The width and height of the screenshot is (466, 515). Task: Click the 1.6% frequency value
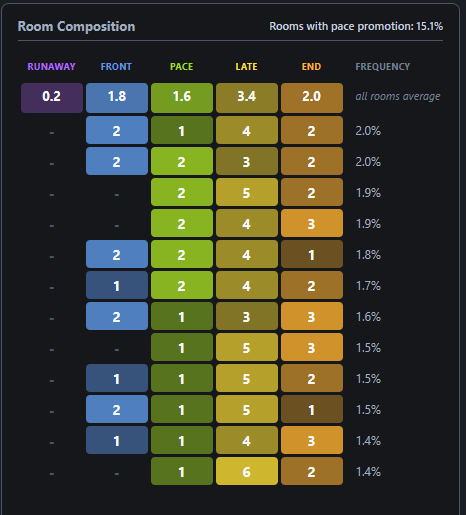pos(368,317)
